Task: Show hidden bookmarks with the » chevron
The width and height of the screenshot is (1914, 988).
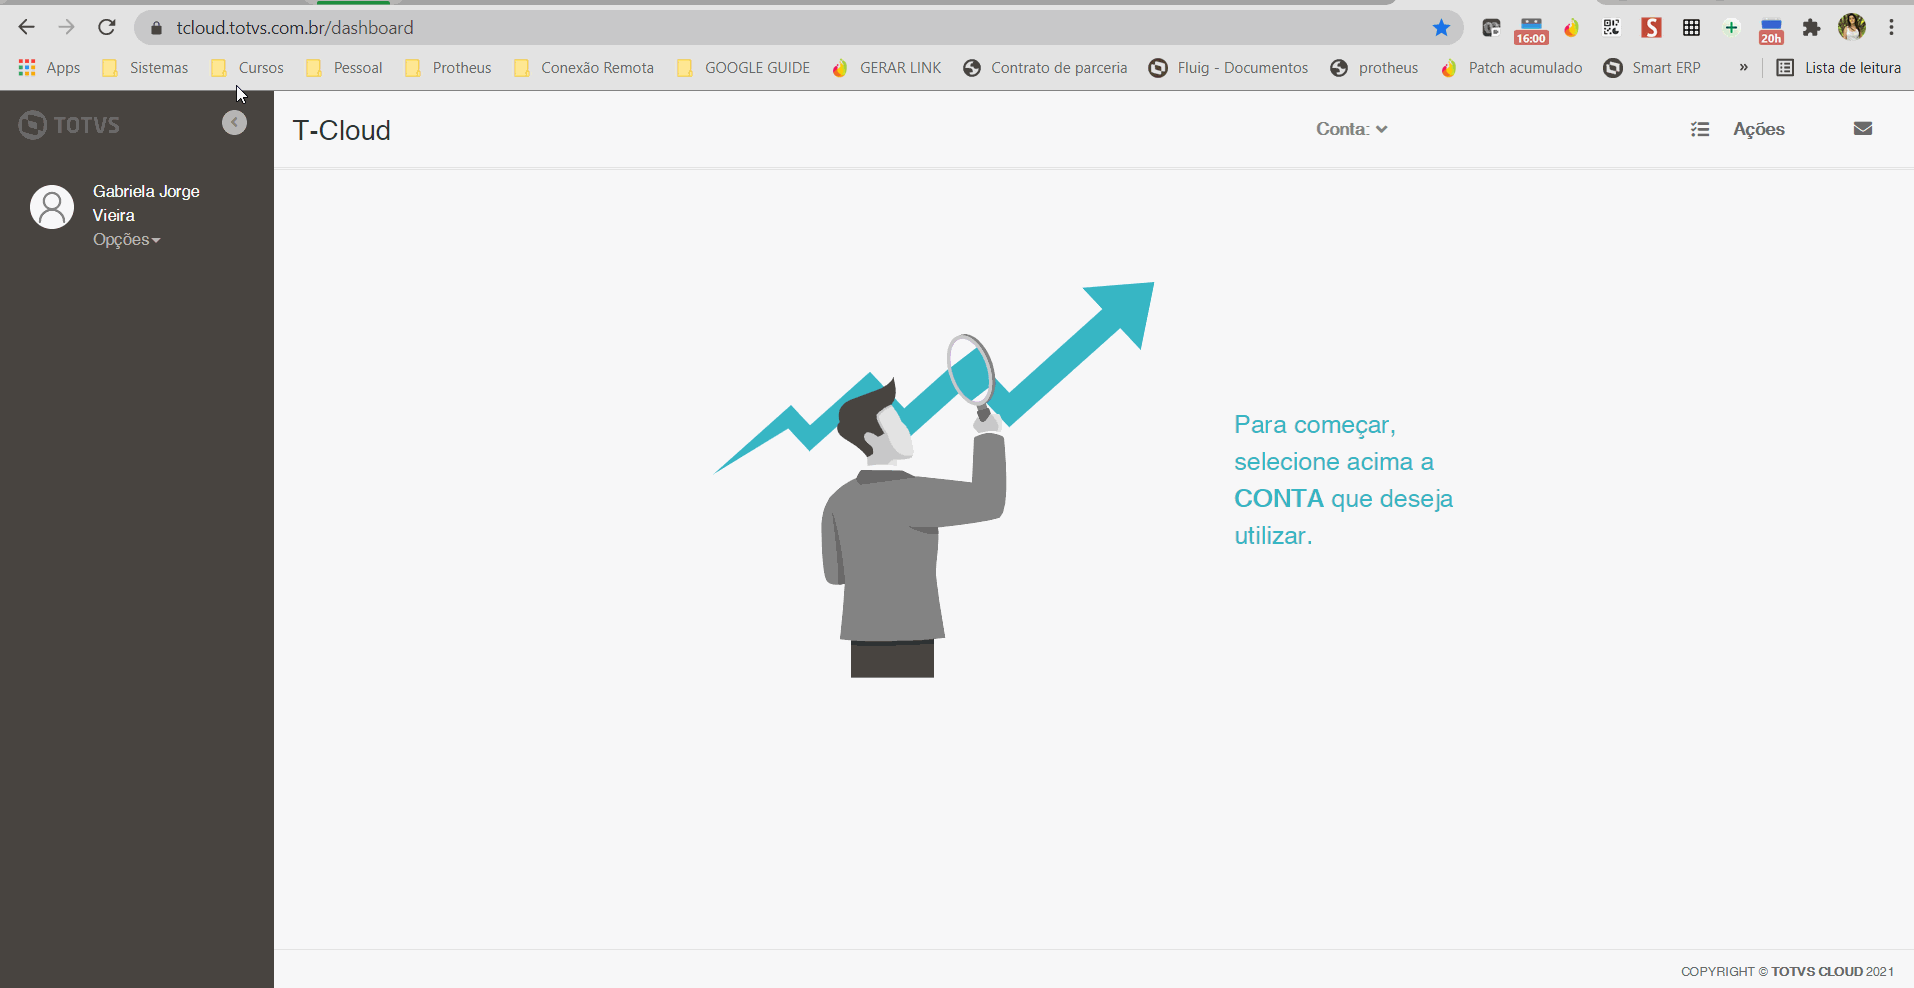Action: (x=1743, y=68)
